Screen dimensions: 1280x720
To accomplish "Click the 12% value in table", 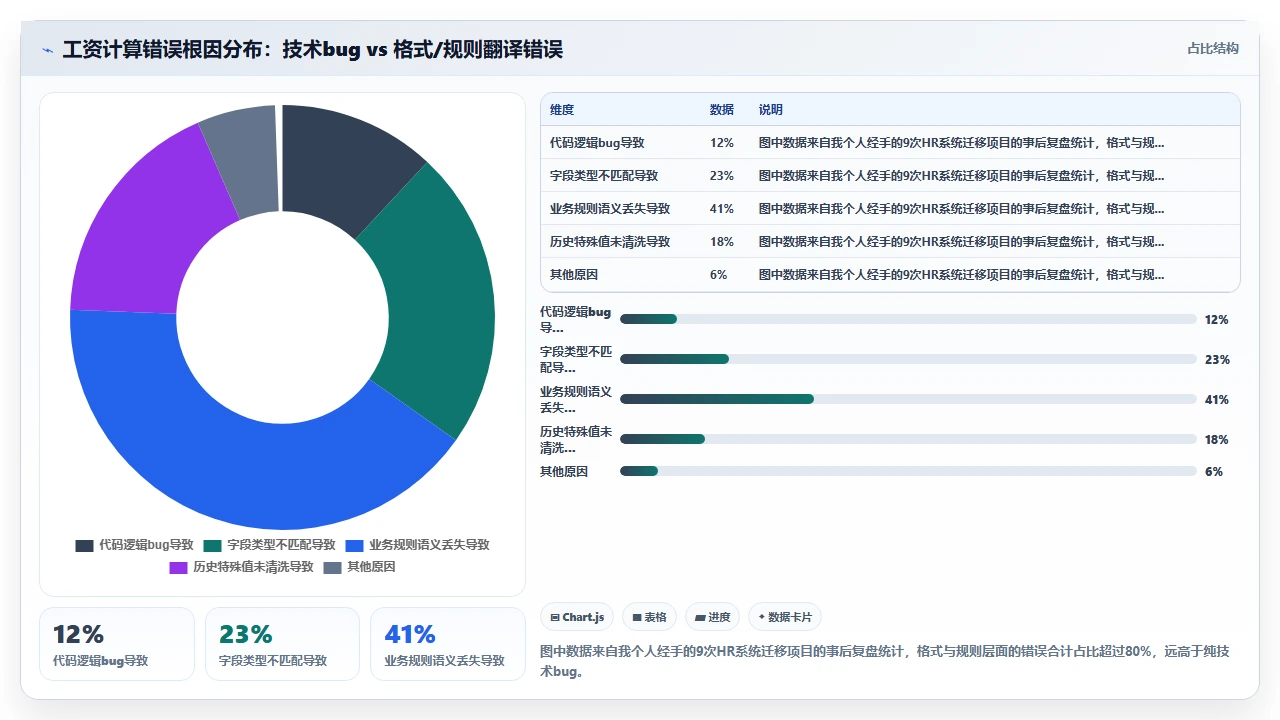I will click(x=722, y=143).
